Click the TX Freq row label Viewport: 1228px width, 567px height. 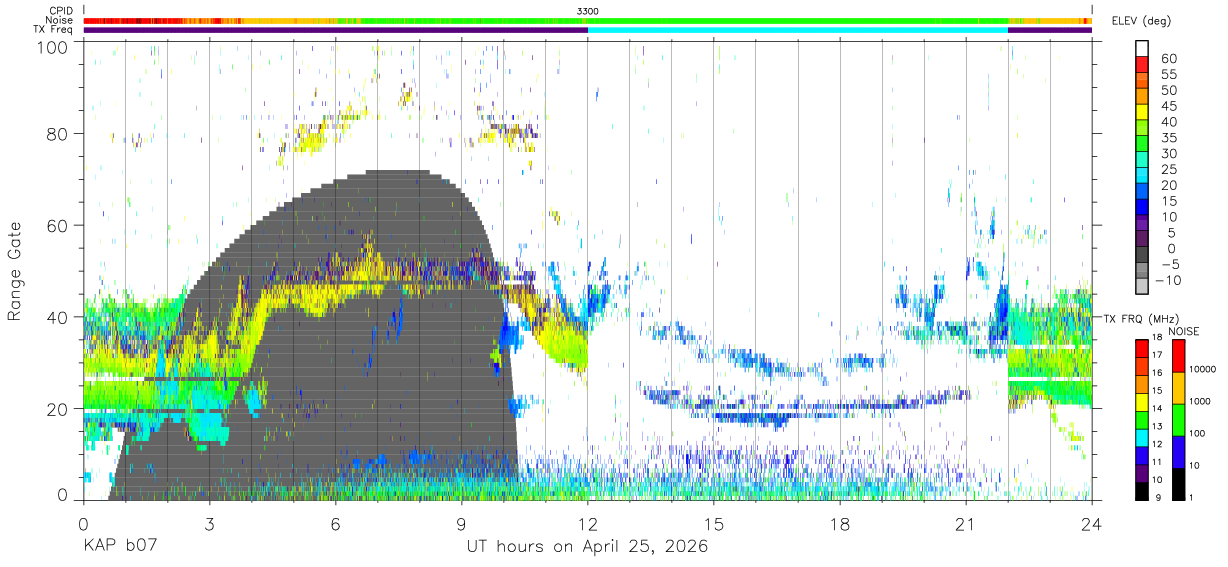[53, 30]
